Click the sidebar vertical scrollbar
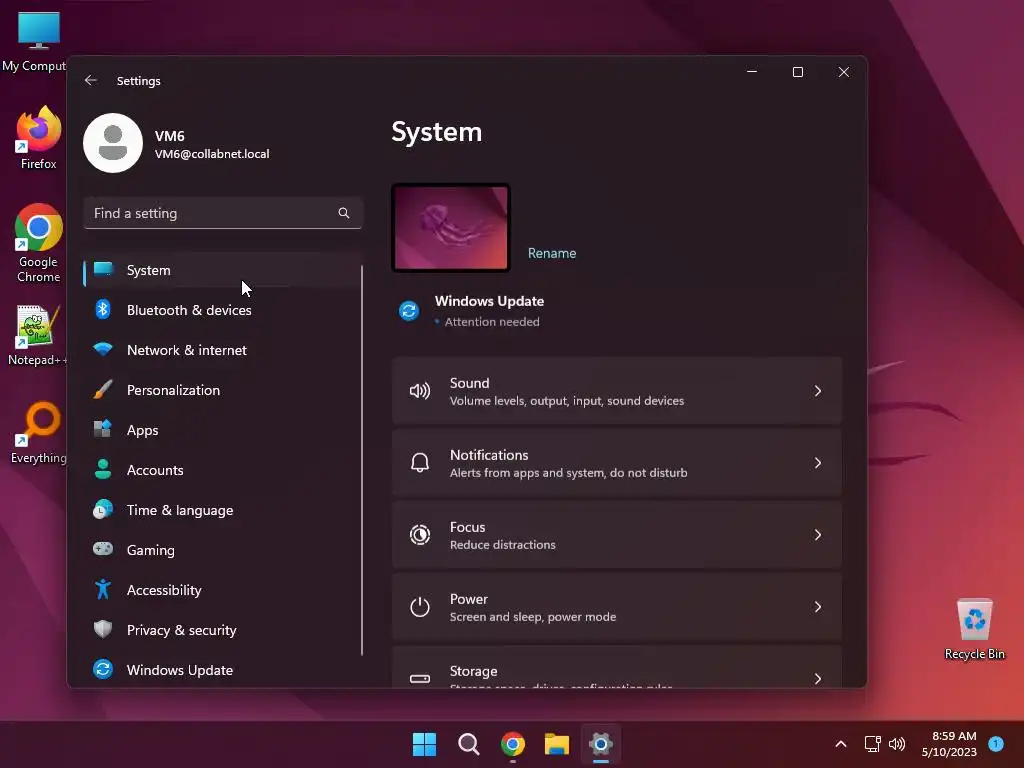Screen dimensions: 1024x768 362,460
